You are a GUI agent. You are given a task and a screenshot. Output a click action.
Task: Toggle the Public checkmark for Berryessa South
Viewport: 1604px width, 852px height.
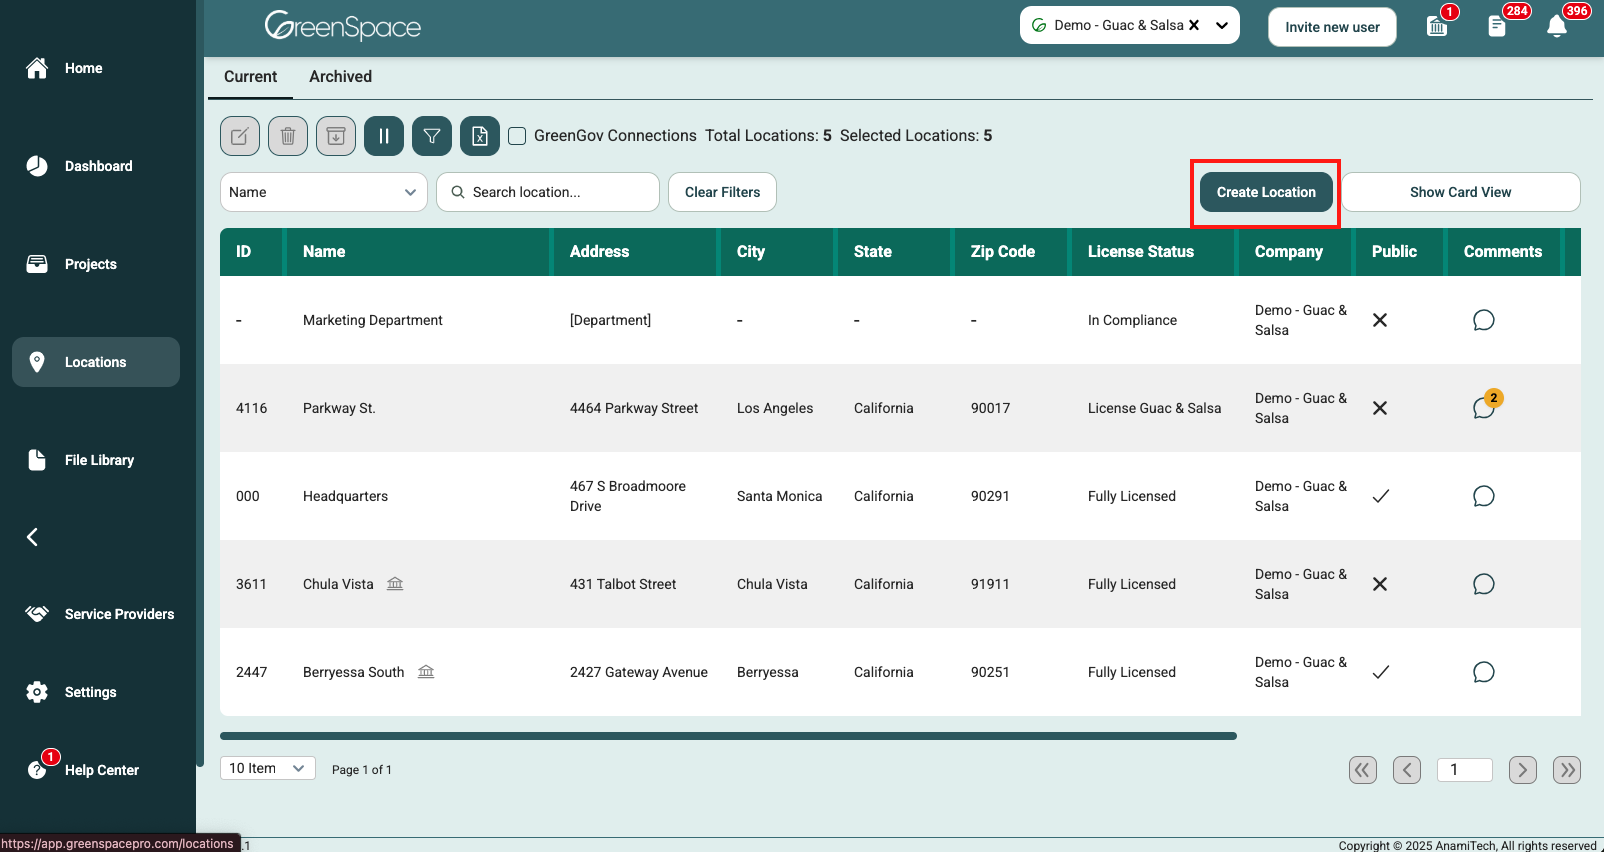[x=1380, y=672]
